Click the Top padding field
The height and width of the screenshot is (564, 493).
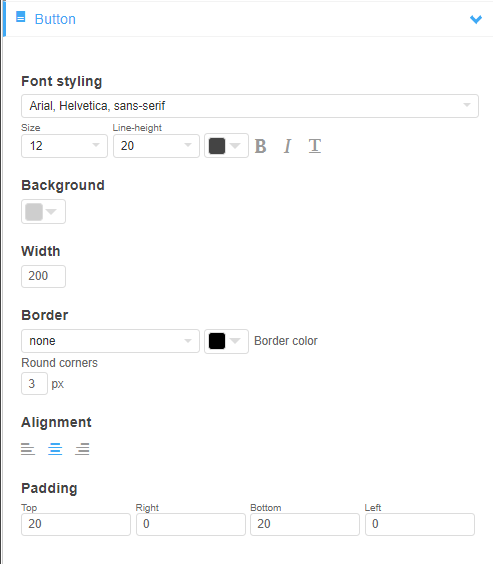(x=76, y=524)
